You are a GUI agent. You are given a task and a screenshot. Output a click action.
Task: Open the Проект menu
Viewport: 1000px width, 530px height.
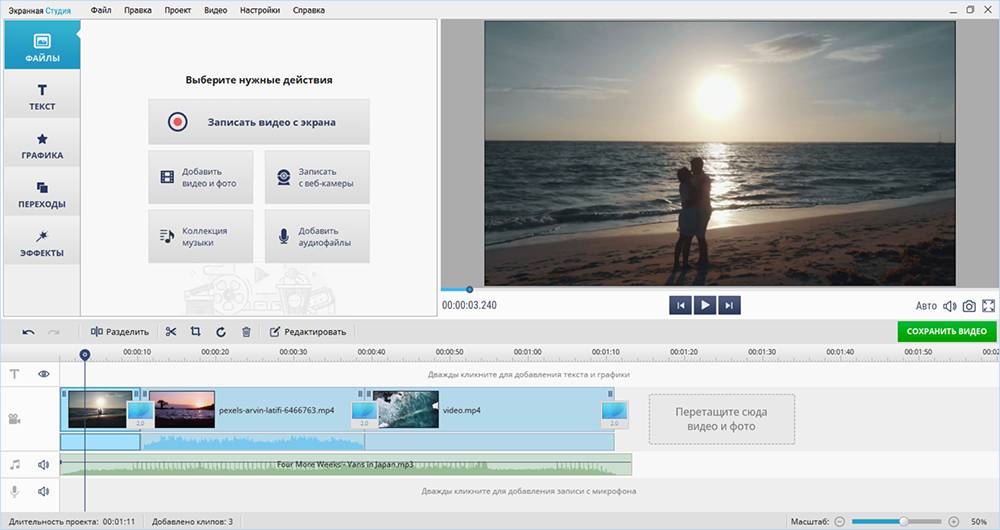pyautogui.click(x=178, y=10)
